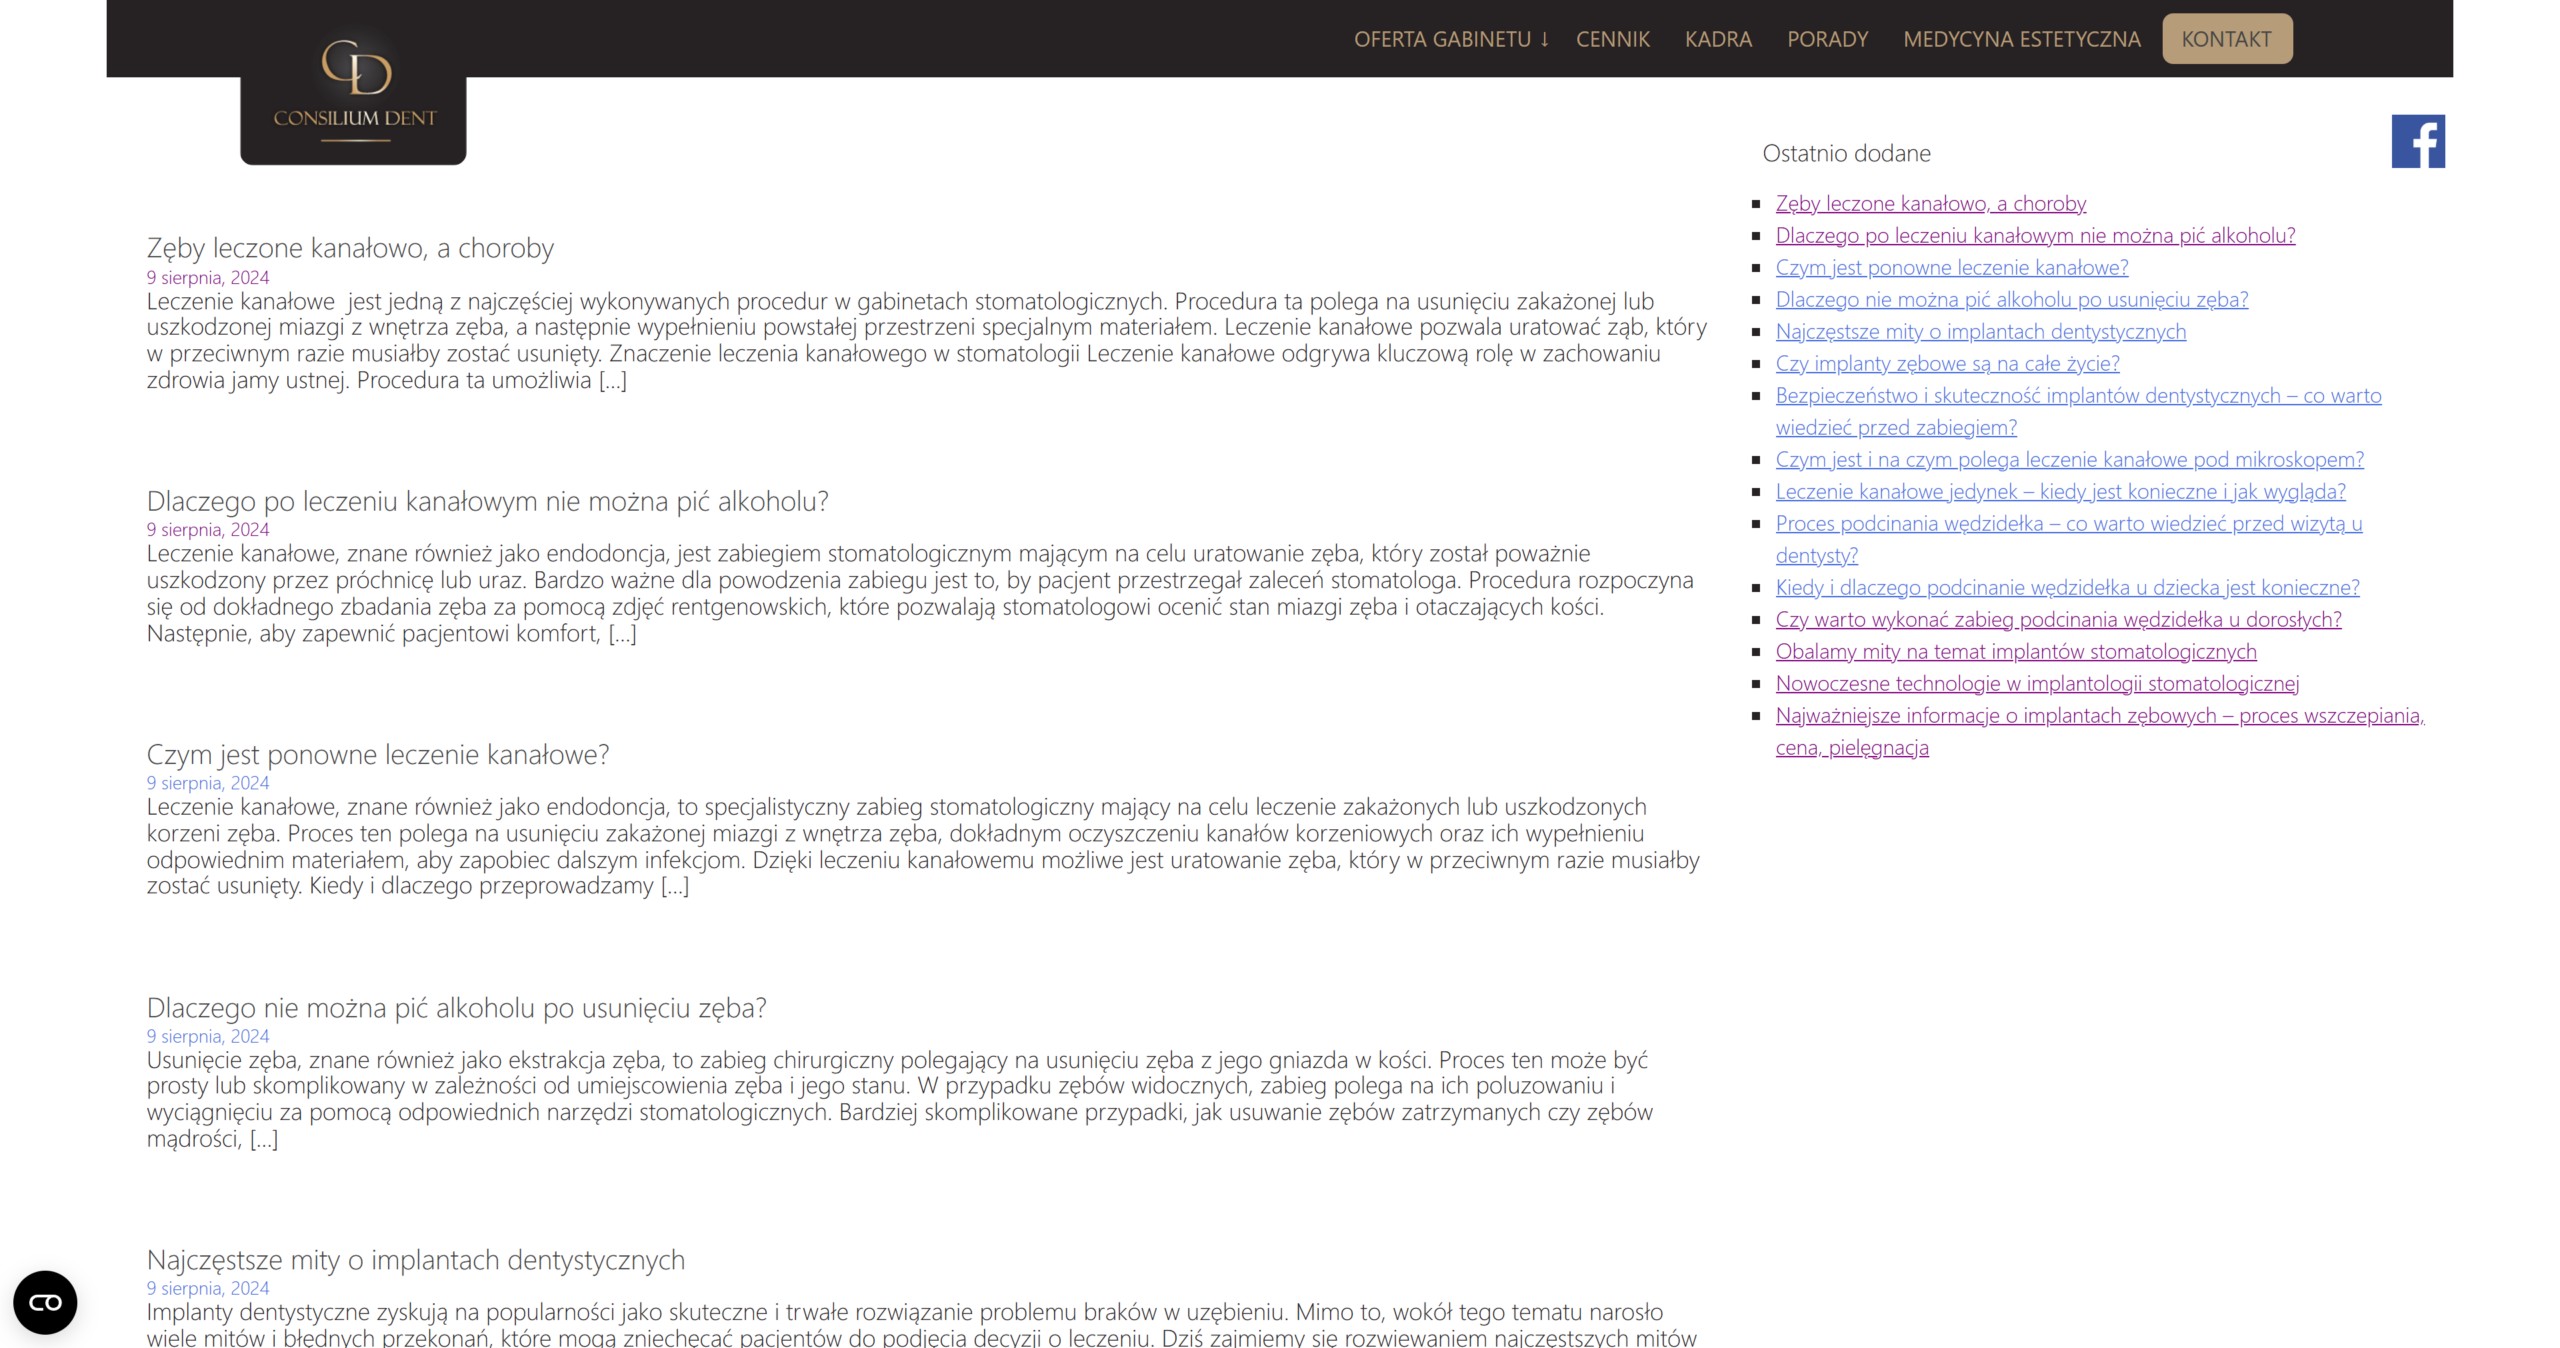Click the Consilium Dent logo
The image size is (2560, 1348).
point(354,92)
